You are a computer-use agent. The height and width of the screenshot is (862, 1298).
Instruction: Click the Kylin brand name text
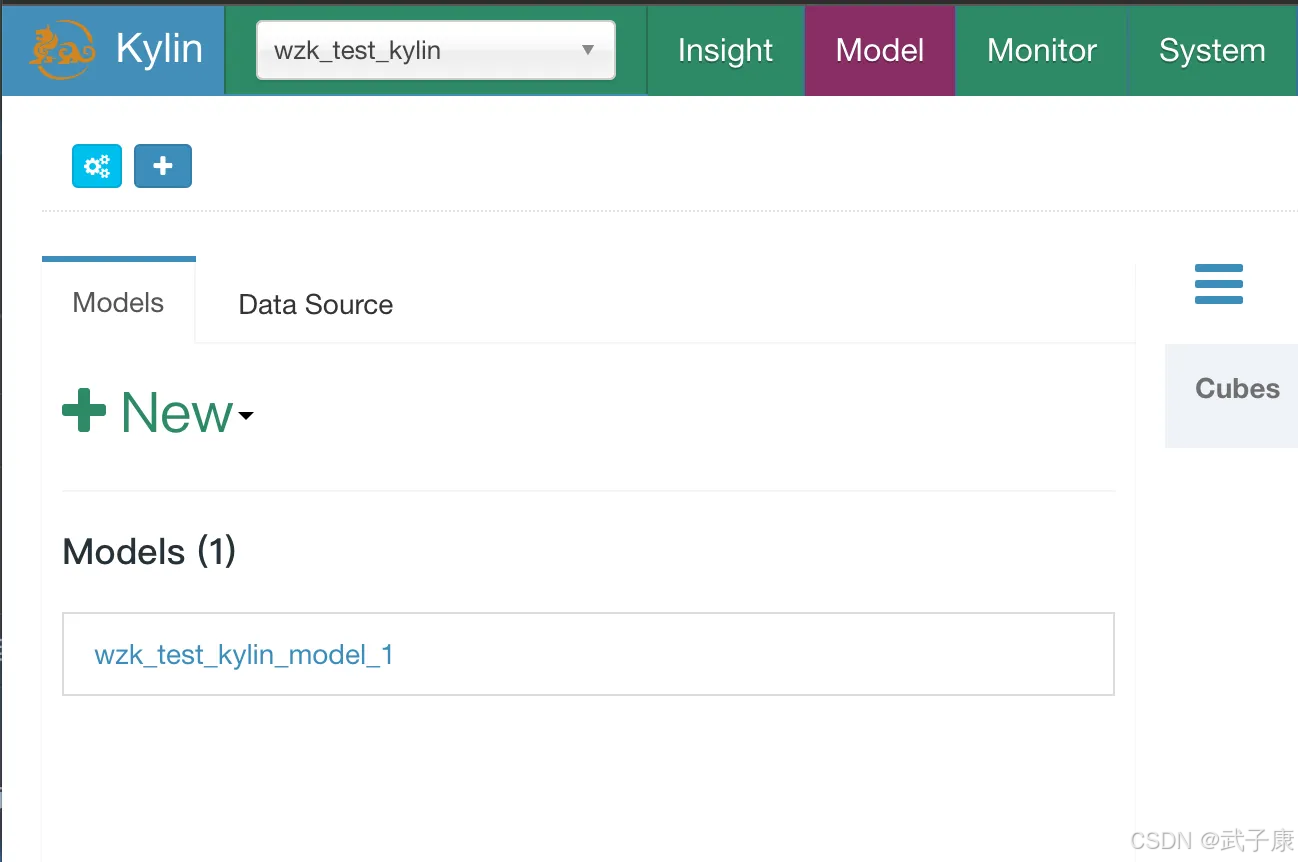[159, 49]
